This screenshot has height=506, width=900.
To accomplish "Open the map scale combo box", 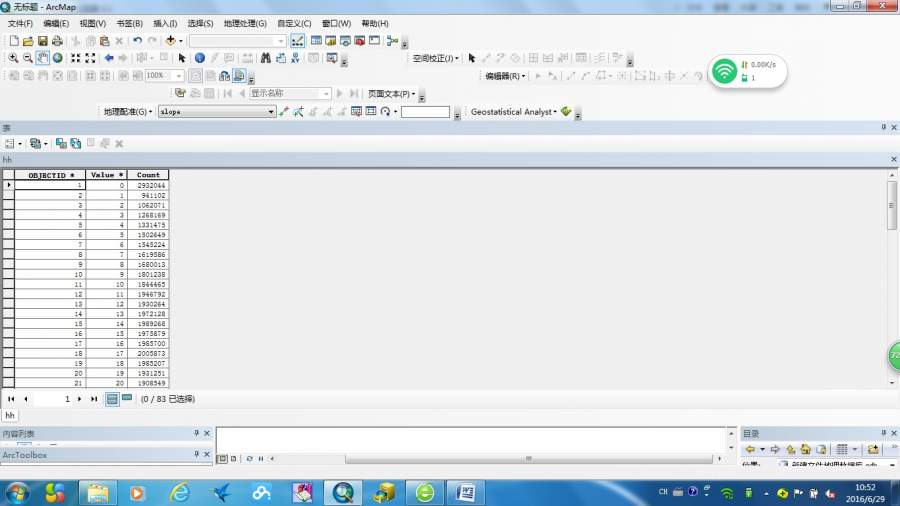I will coord(237,41).
